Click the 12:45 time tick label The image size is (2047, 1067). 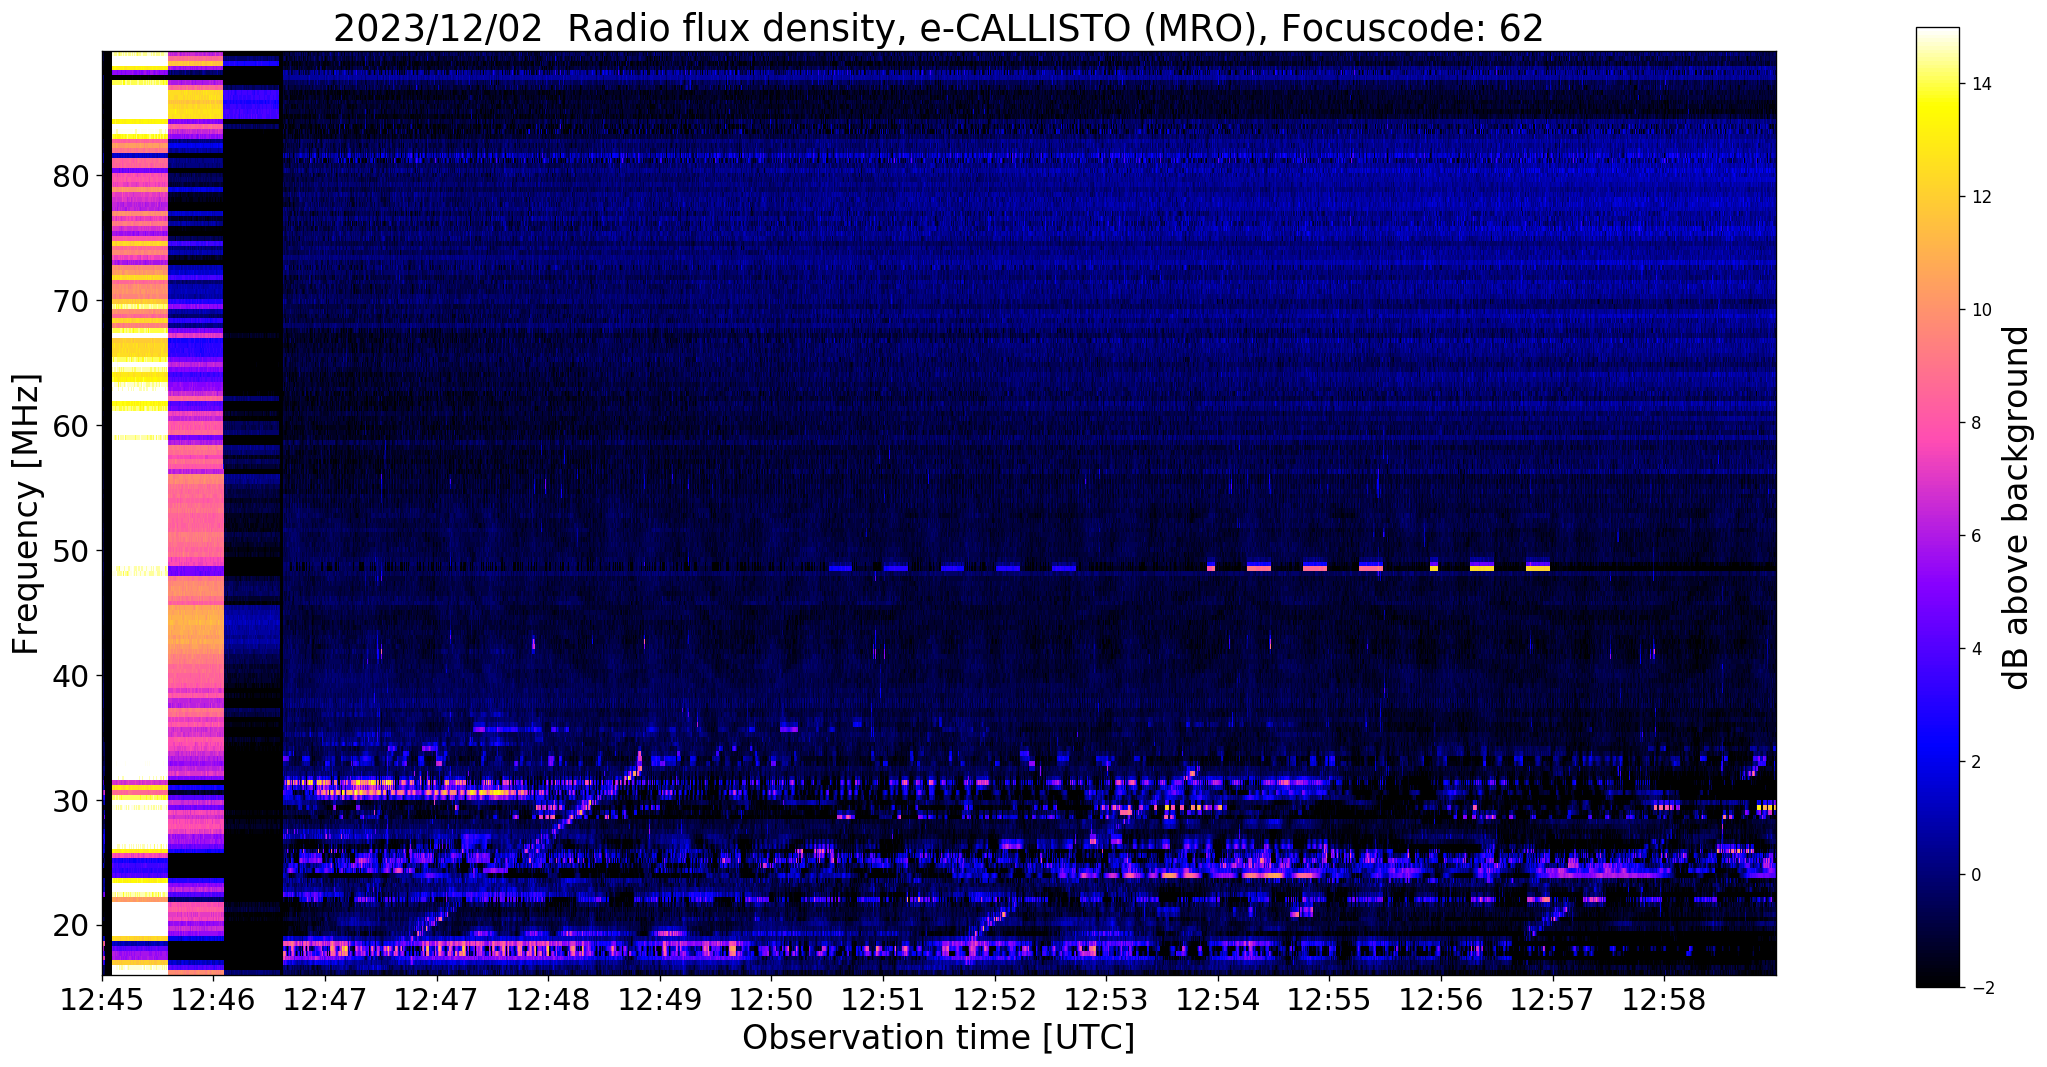pyautogui.click(x=102, y=1000)
